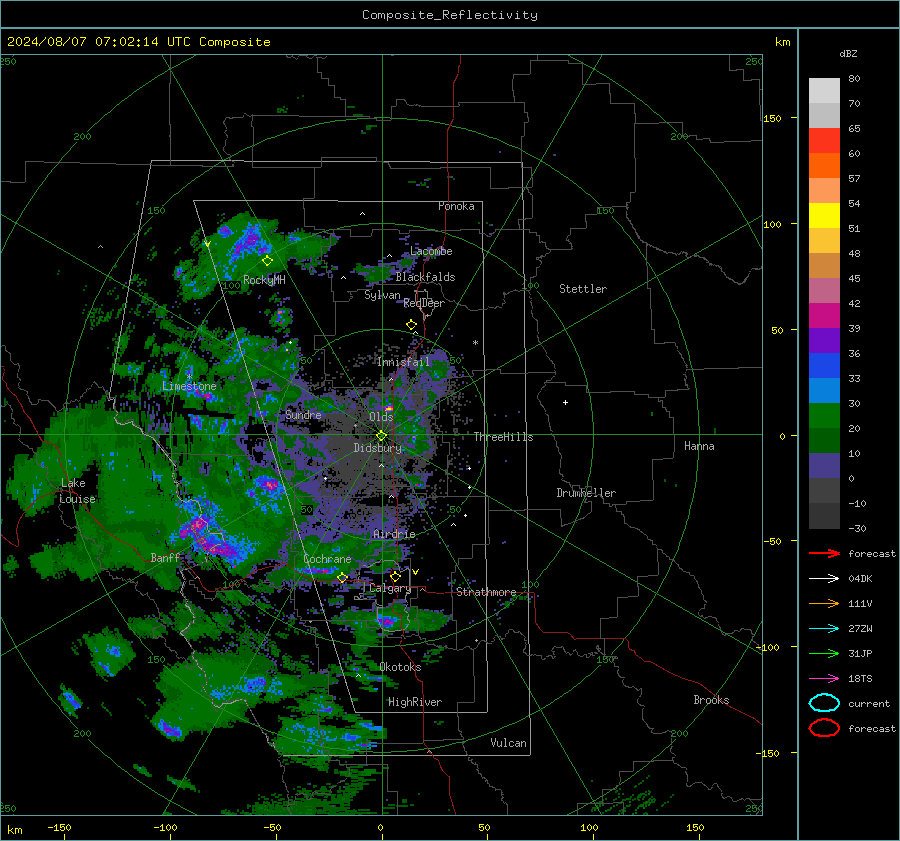This screenshot has width=900, height=841.
Task: Select the dark orange 57–60 dBZ swatch
Action: 824,166
